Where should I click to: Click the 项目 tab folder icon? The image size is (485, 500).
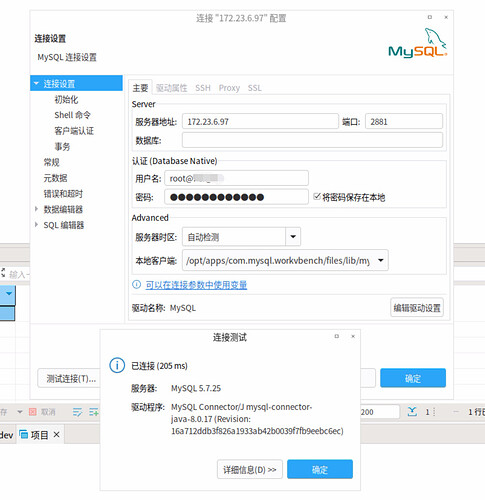point(23,434)
